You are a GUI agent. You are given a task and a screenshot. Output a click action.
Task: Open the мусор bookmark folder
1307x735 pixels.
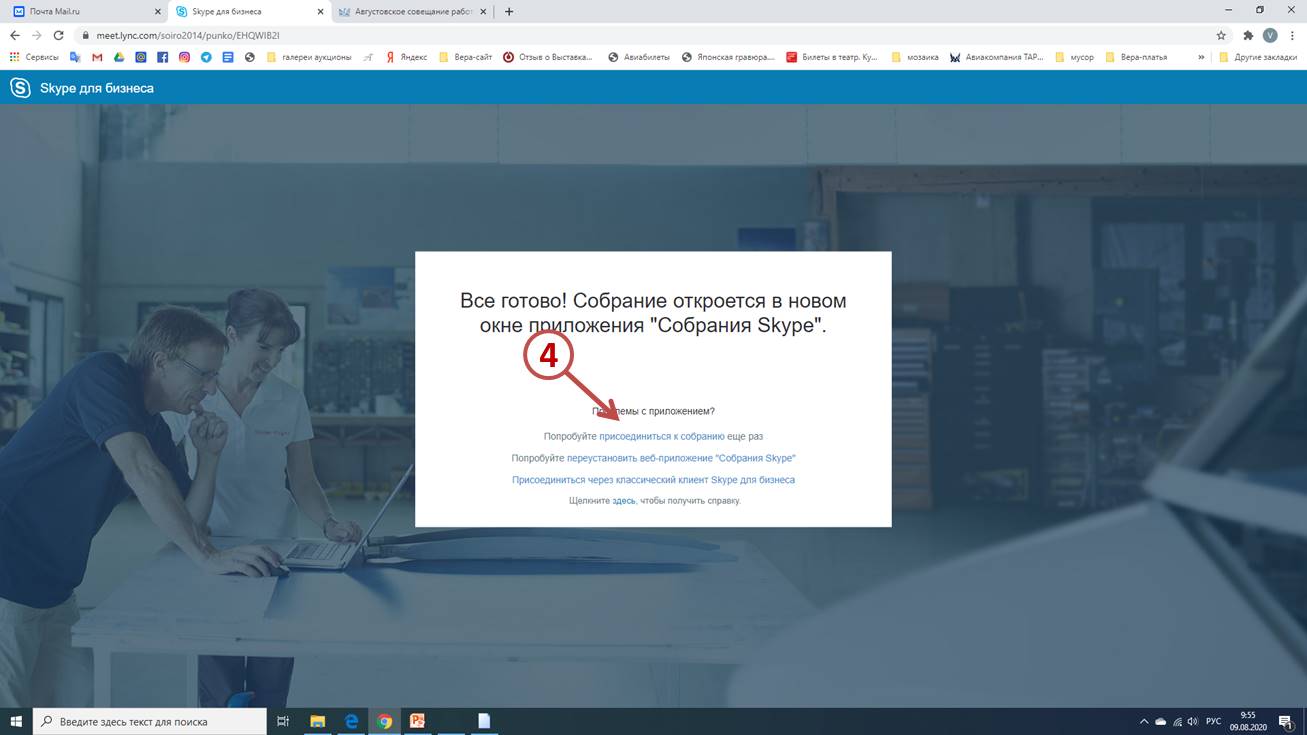click(1075, 57)
